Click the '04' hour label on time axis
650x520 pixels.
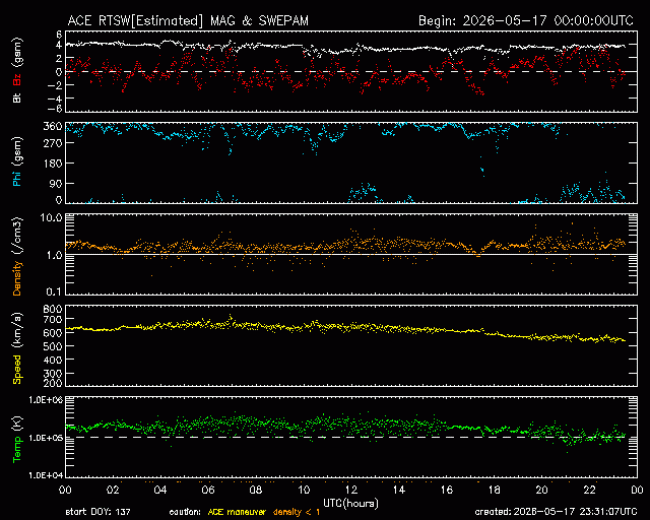click(x=160, y=490)
